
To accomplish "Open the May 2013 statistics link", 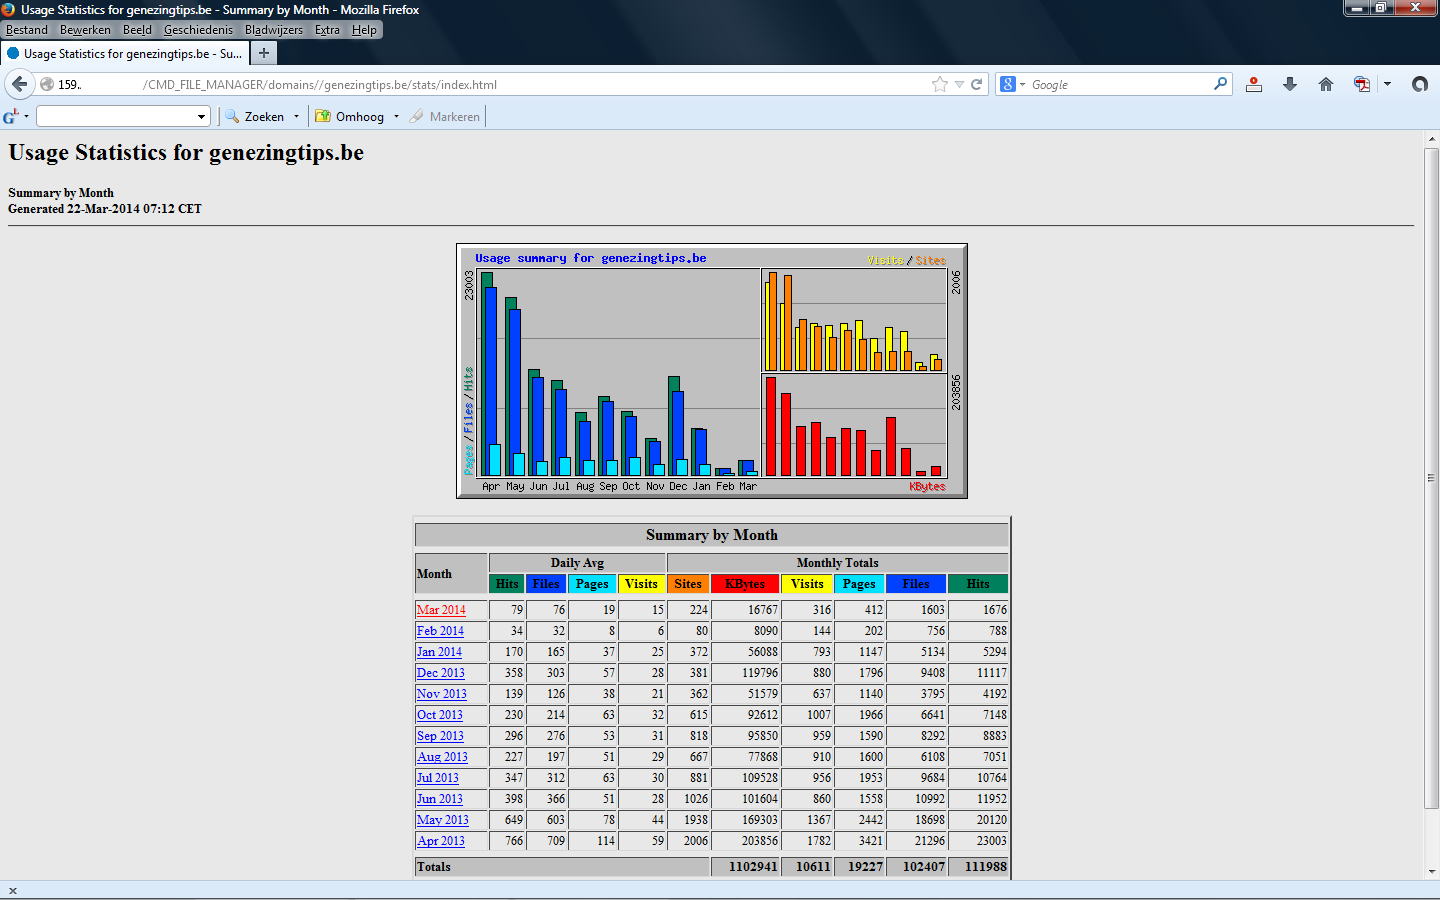I will click(x=443, y=820).
